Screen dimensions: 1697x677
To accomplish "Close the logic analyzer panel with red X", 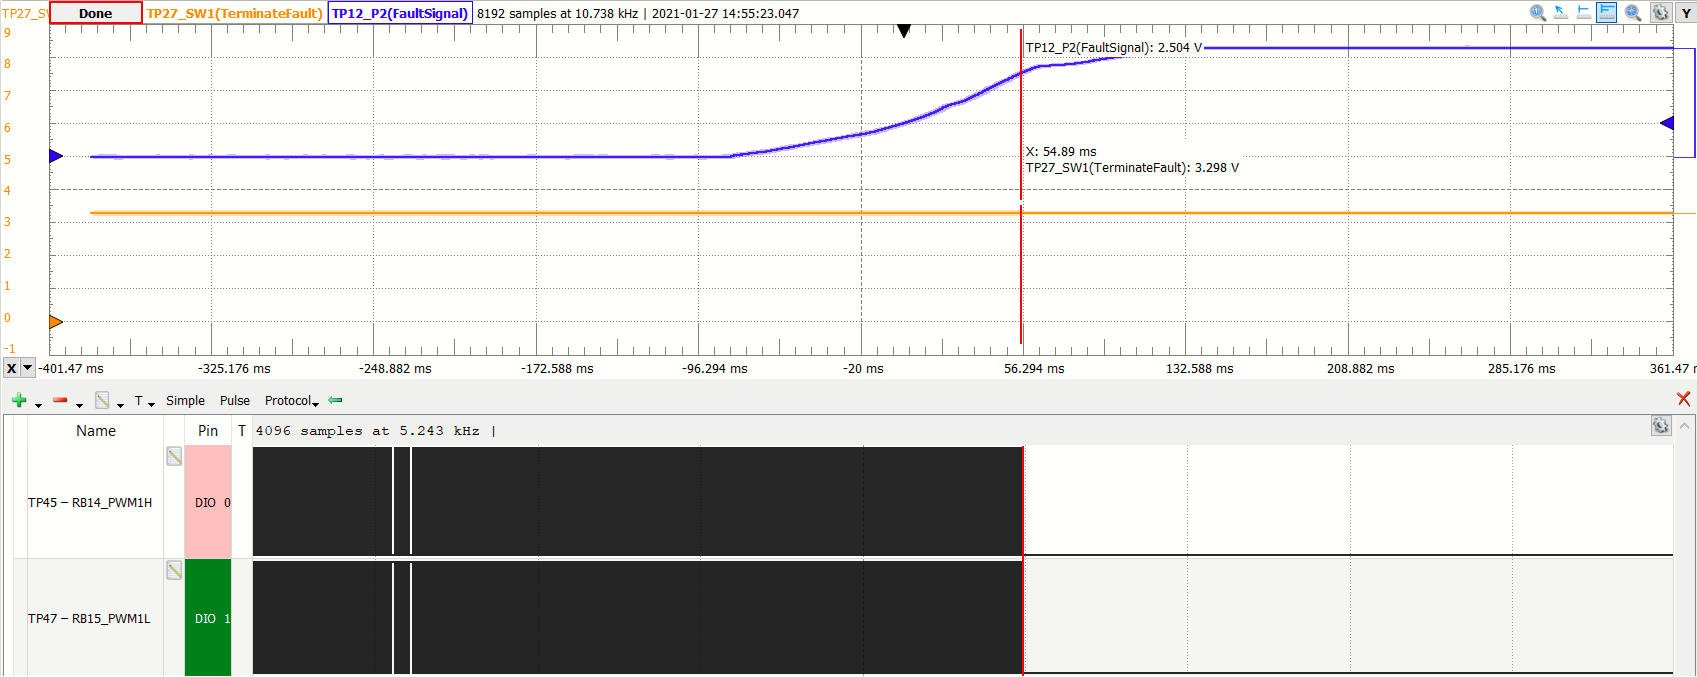I will point(1684,399).
